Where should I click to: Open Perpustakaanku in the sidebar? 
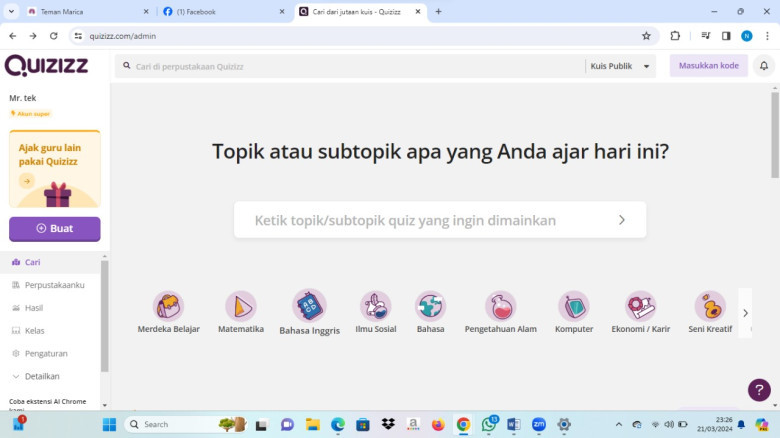coord(50,285)
